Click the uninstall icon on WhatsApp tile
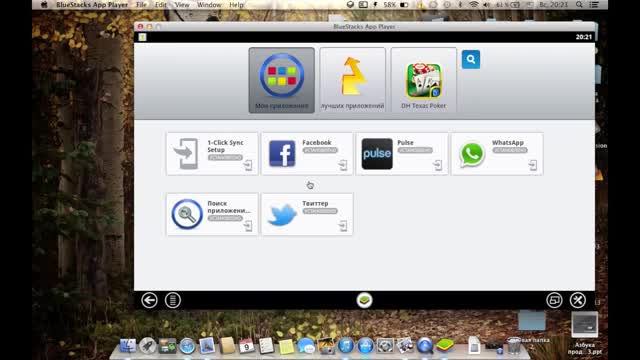This screenshot has height=360, width=640. (533, 165)
